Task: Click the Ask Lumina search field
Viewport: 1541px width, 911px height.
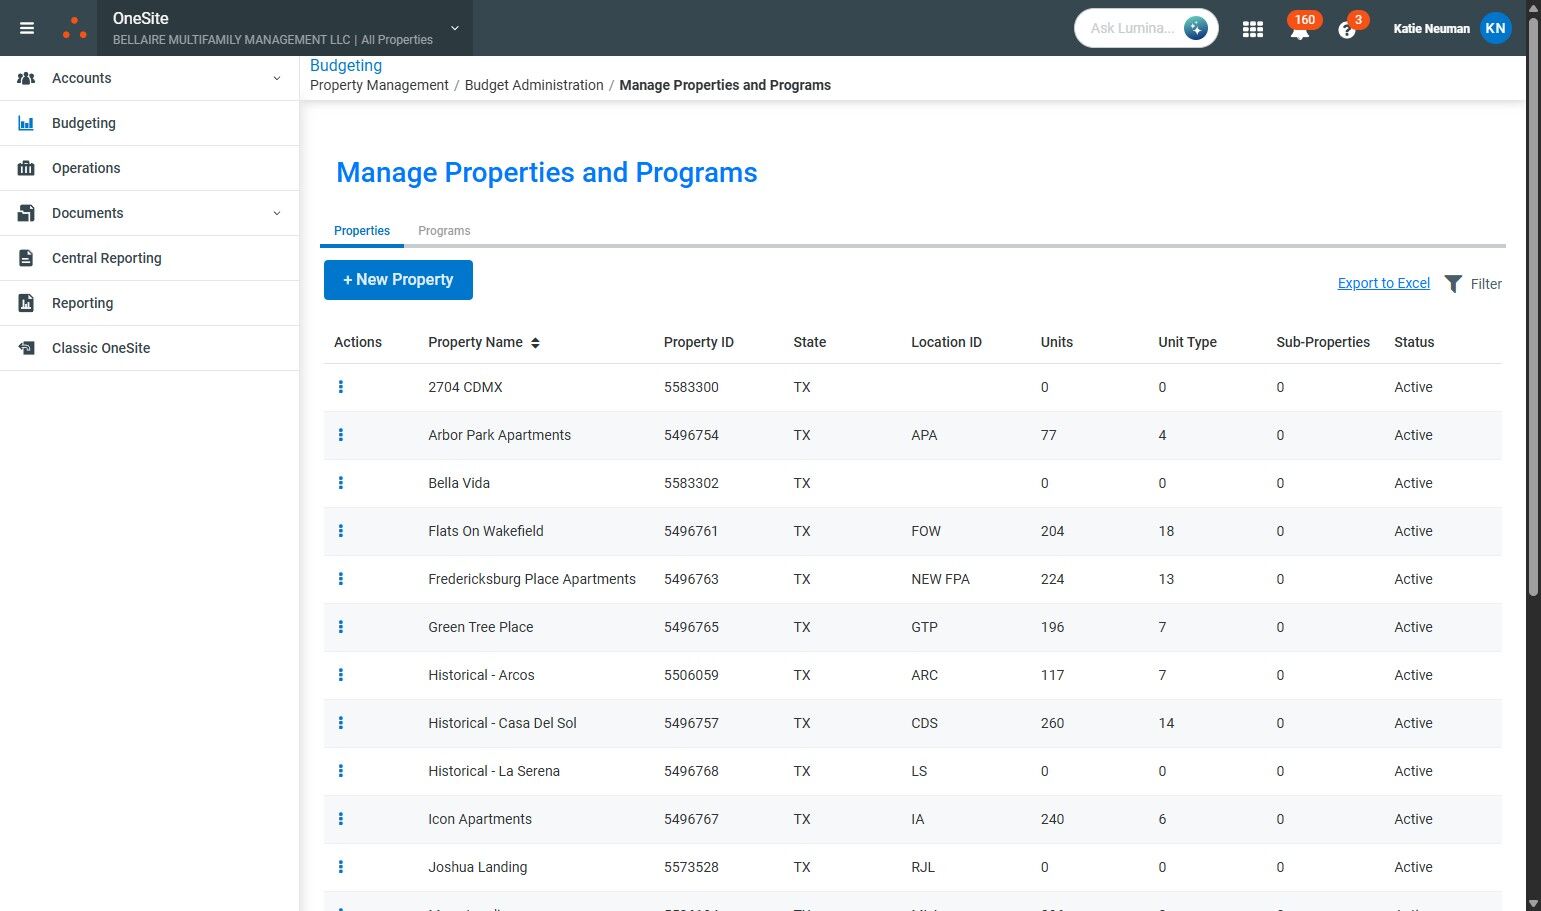Action: [1131, 28]
